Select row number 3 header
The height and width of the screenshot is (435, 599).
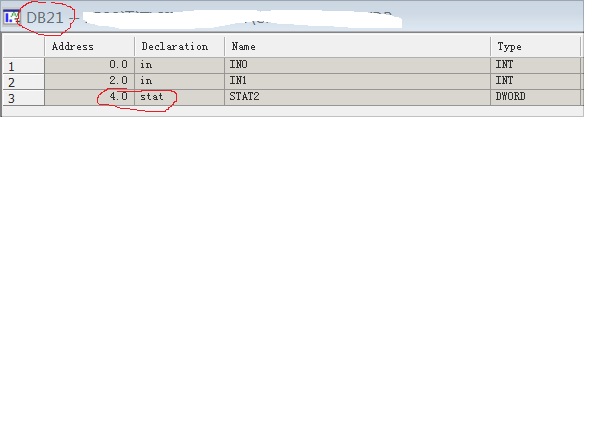[x=23, y=98]
